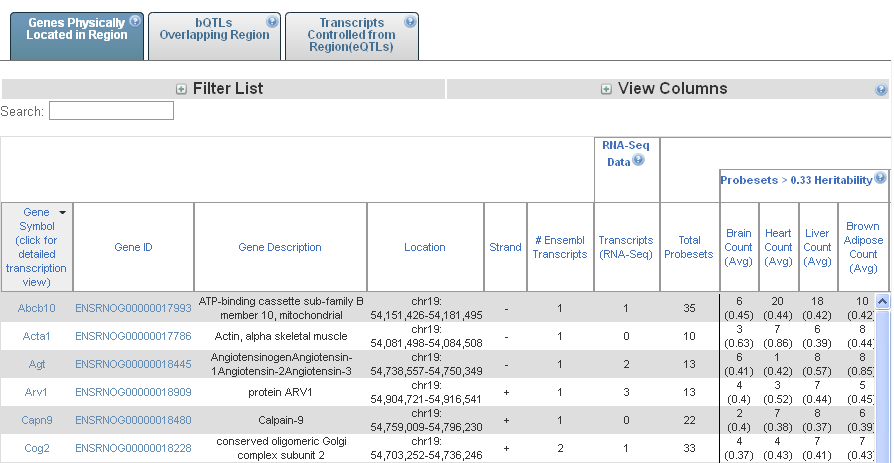Select location chr19: 54,738,557-54,750,349 cell
Image resolution: width=894 pixels, height=463 pixels.
(426, 364)
